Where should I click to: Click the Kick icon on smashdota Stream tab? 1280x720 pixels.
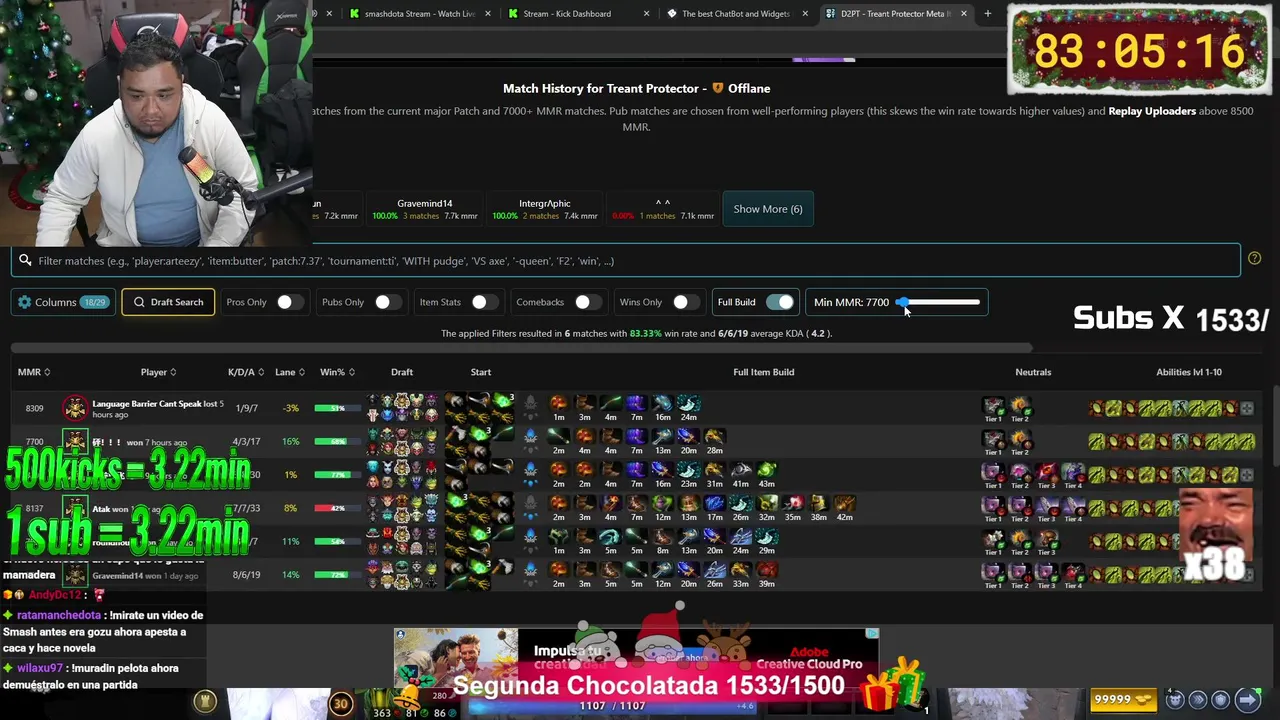(x=355, y=14)
